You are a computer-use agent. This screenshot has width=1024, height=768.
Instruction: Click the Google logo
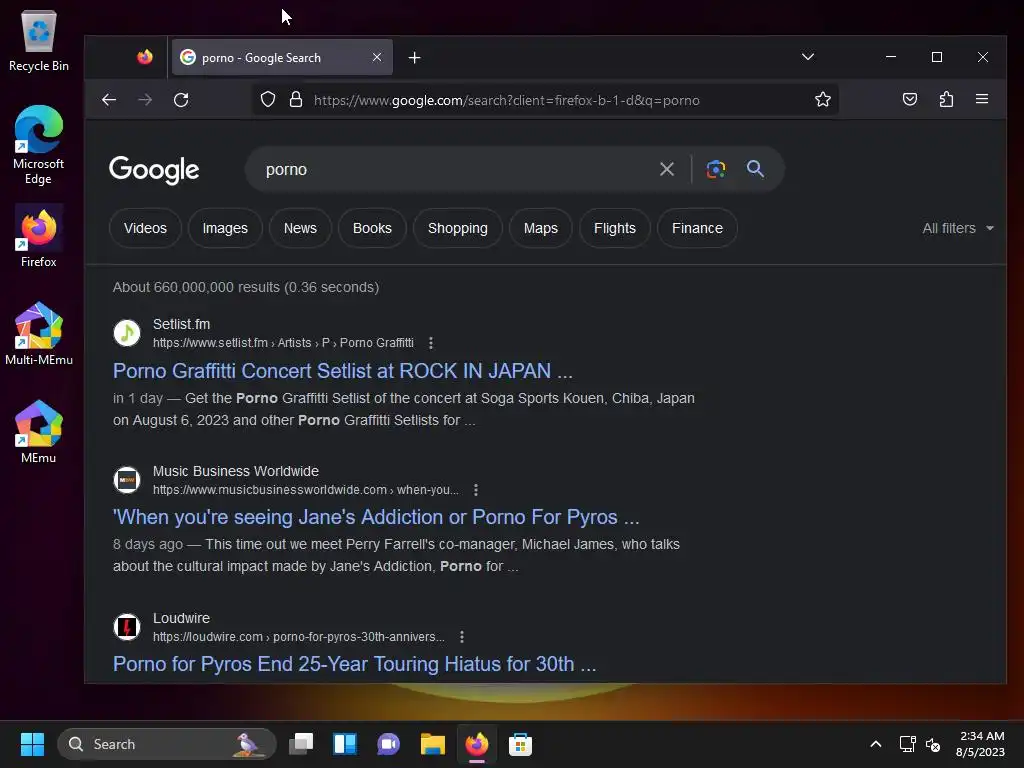pyautogui.click(x=154, y=170)
